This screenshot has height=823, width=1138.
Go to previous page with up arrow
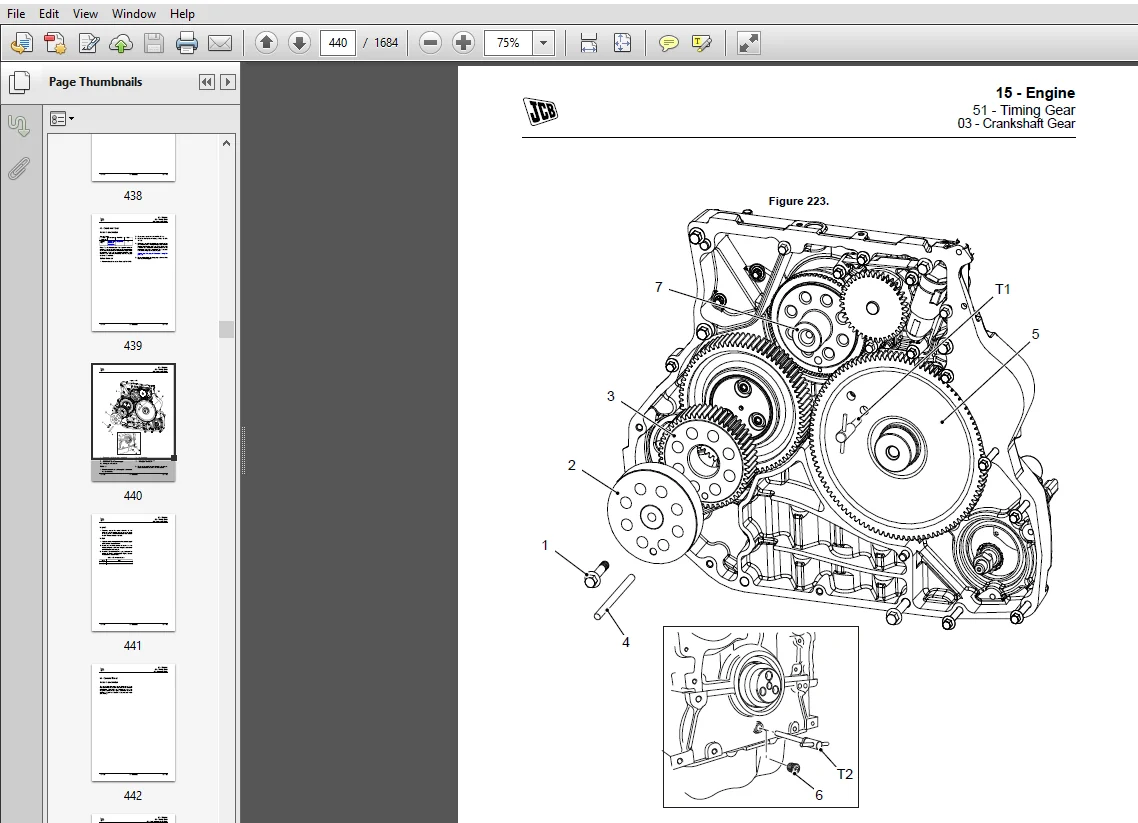(266, 43)
